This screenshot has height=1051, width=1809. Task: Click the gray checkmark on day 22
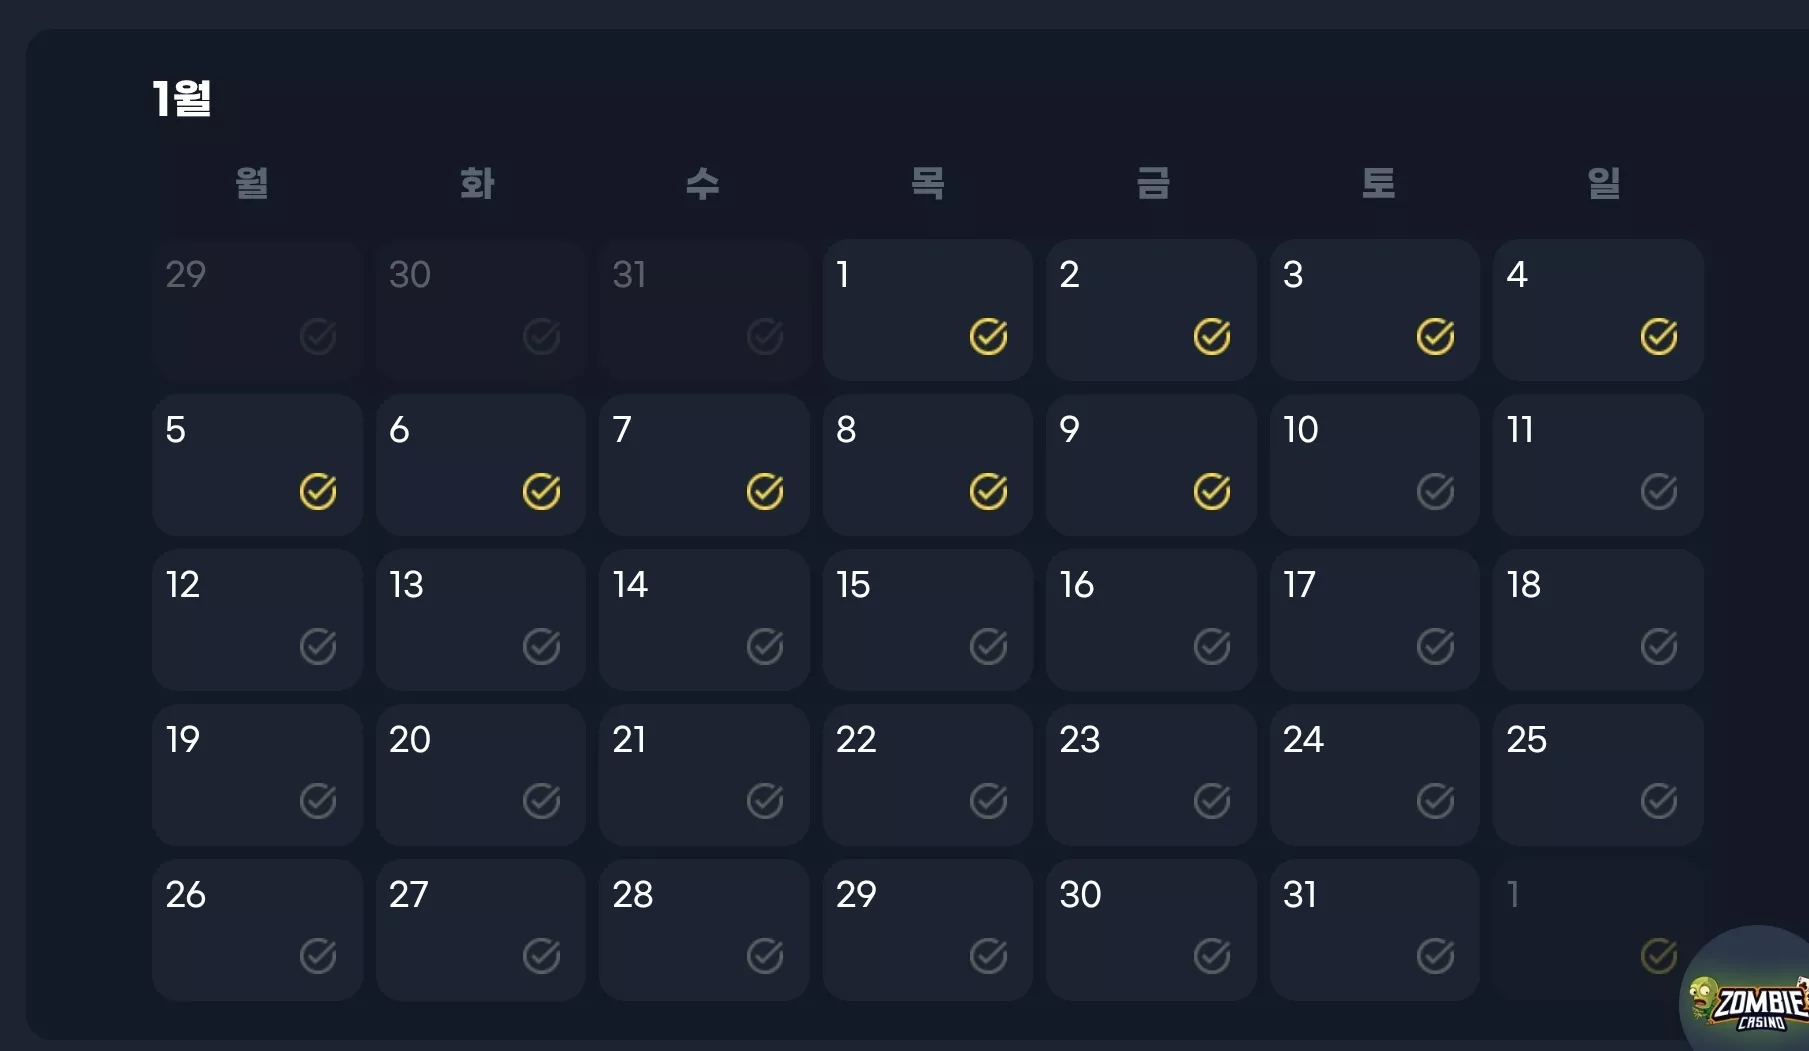click(988, 801)
